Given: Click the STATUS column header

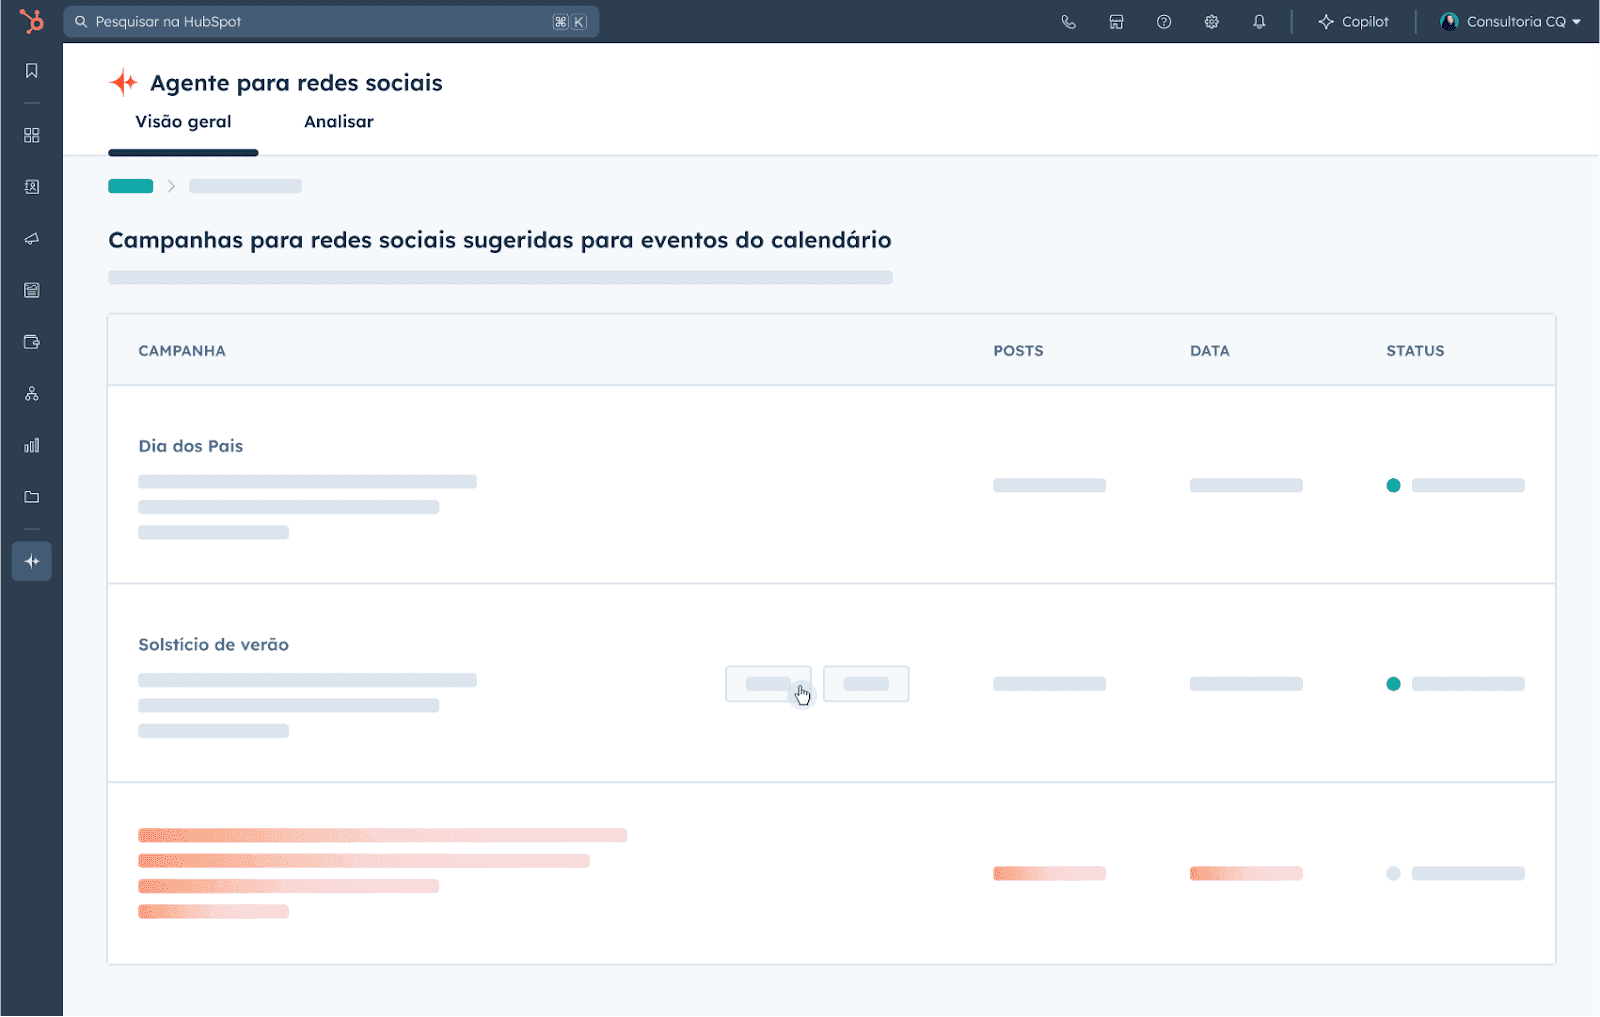Looking at the screenshot, I should (x=1415, y=351).
